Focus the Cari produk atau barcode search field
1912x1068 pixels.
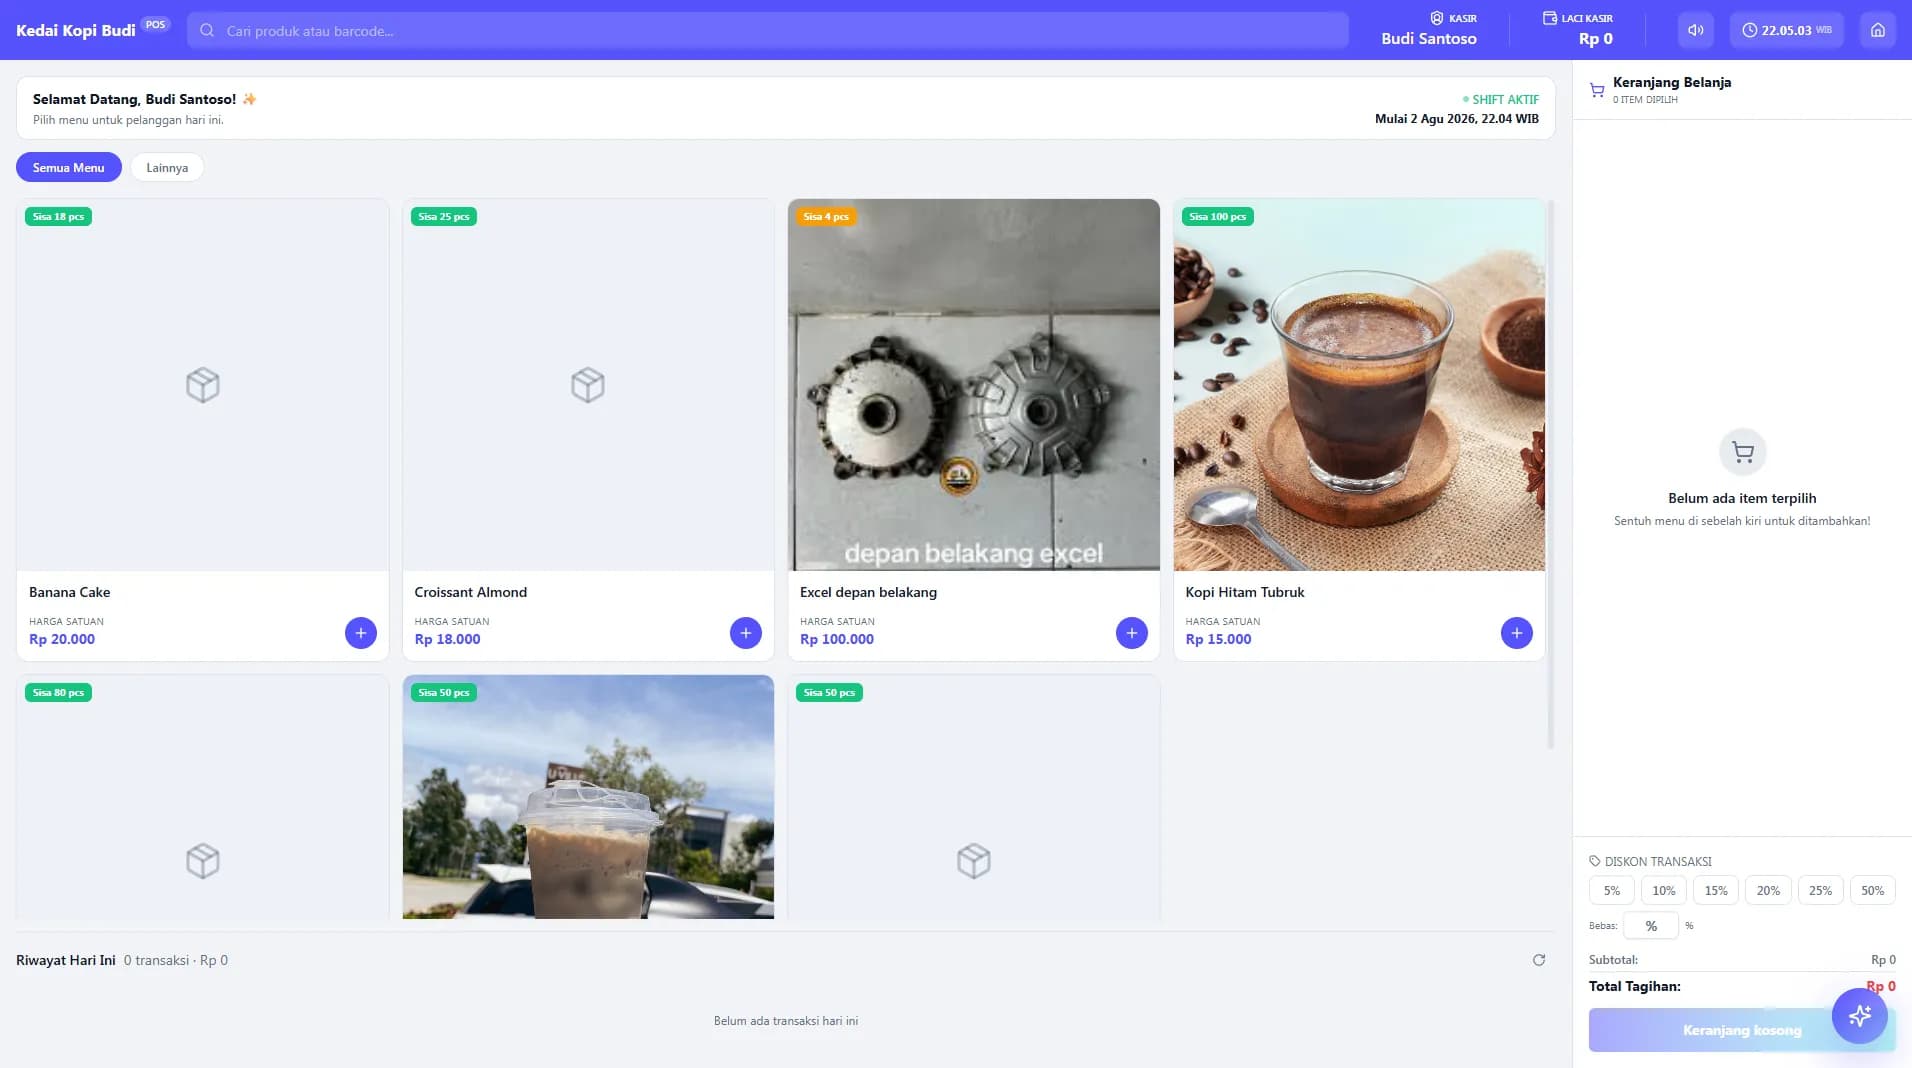pos(767,30)
